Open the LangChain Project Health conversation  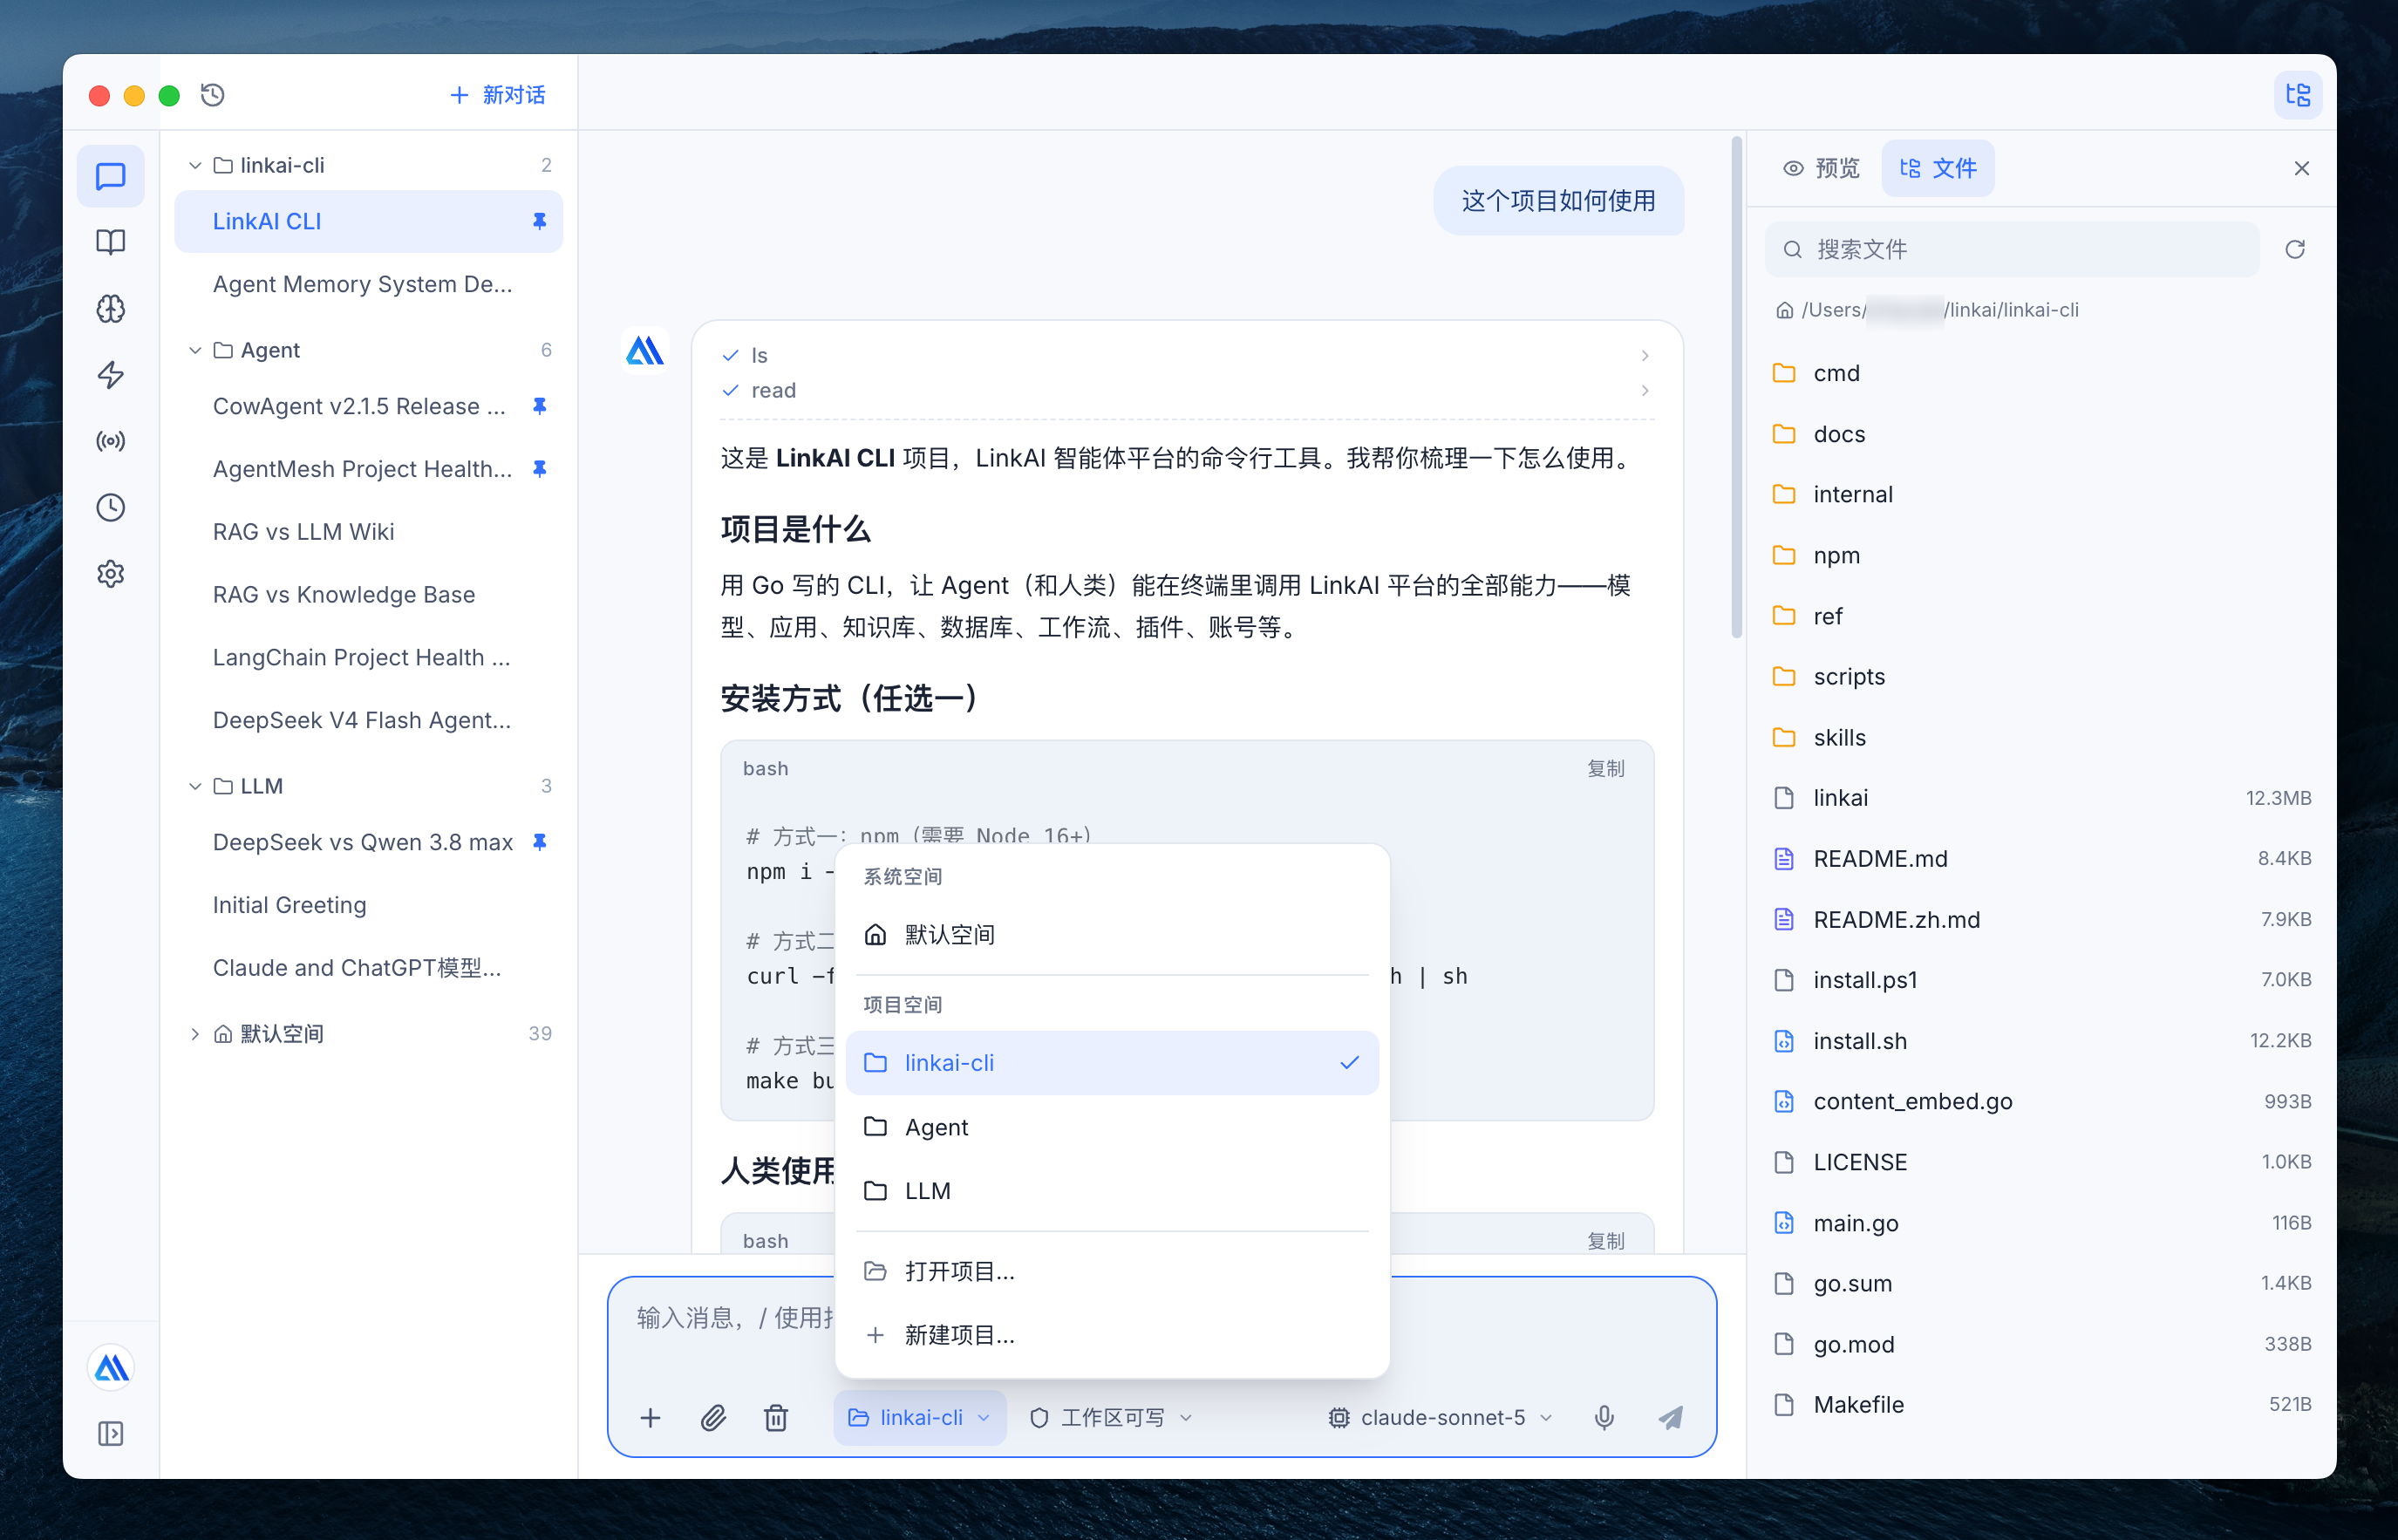coord(369,658)
